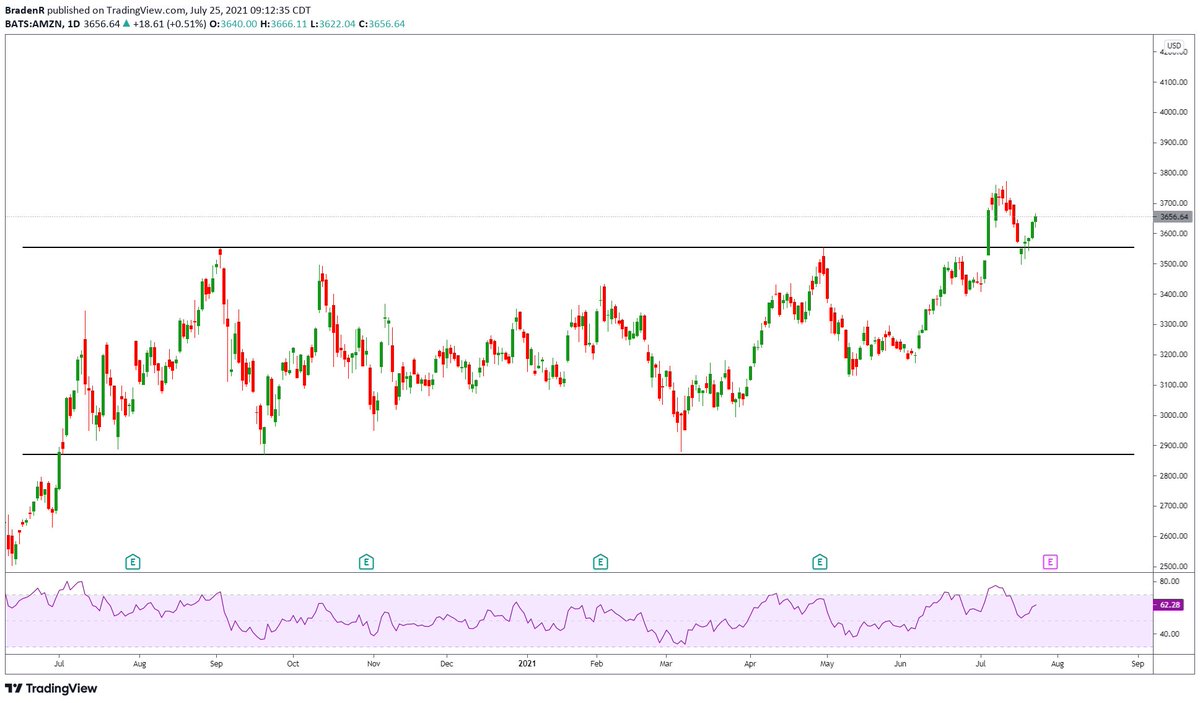Click the TradingView logo at bottom left

pos(51,689)
